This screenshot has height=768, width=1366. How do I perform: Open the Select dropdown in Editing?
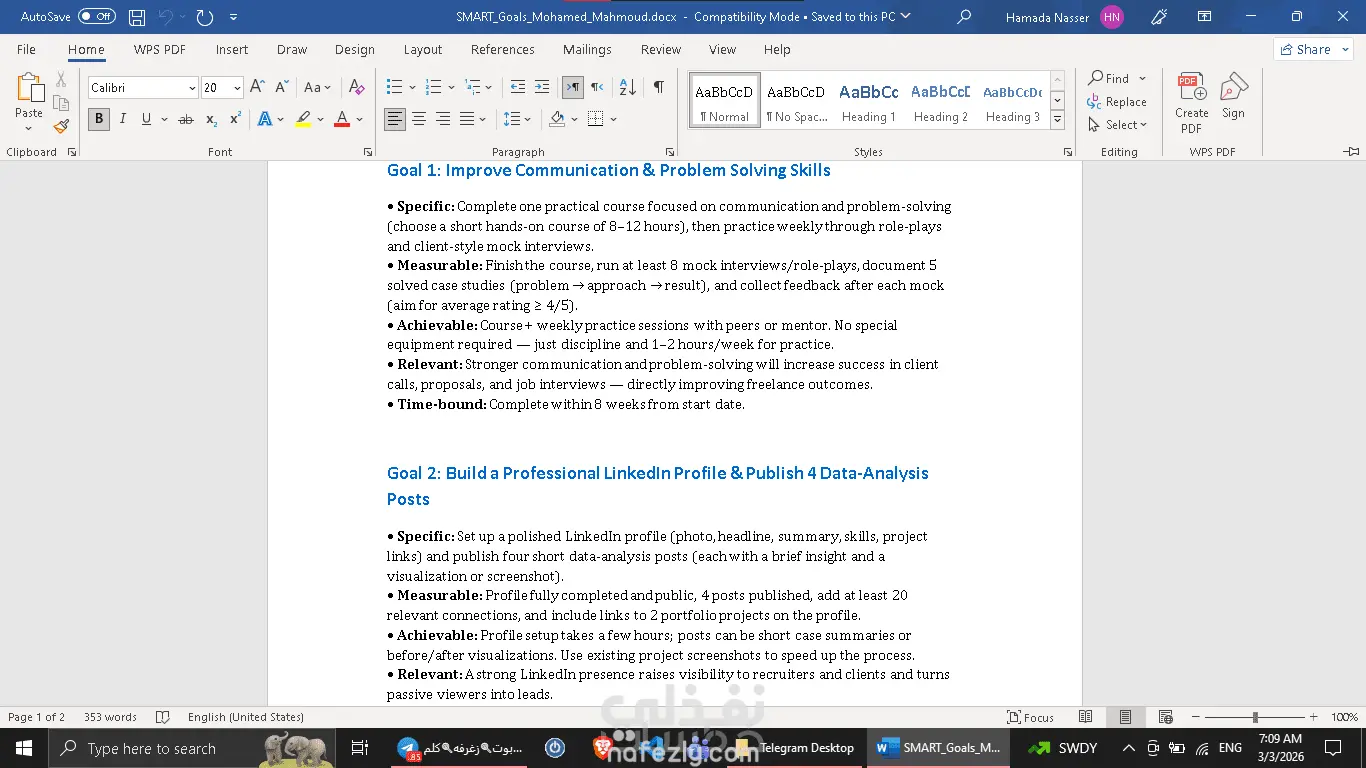pos(1120,125)
